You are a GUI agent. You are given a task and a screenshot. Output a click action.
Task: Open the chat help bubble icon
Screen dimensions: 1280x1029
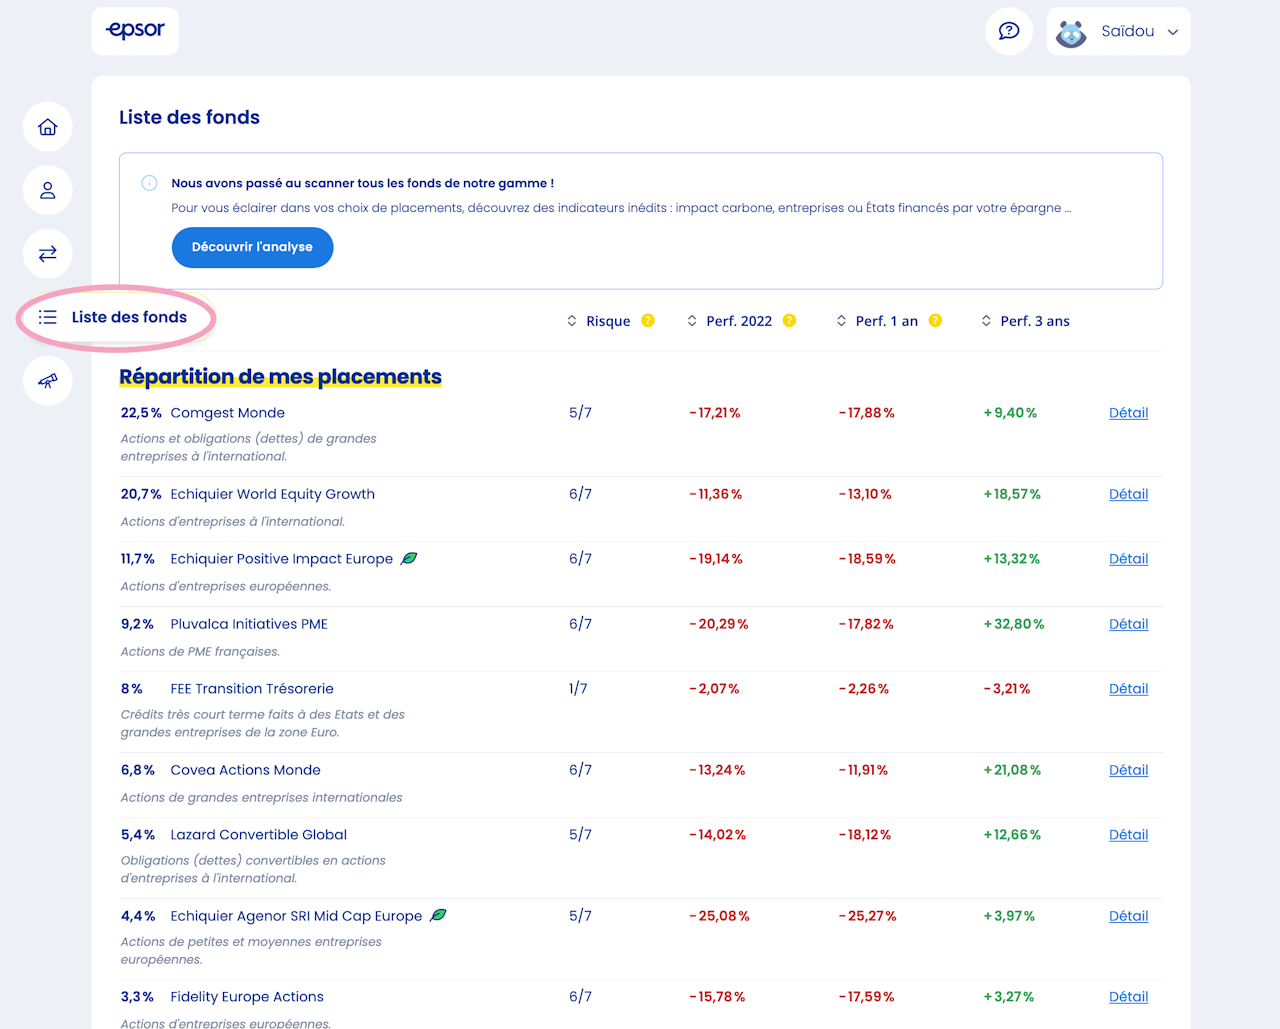point(1009,31)
